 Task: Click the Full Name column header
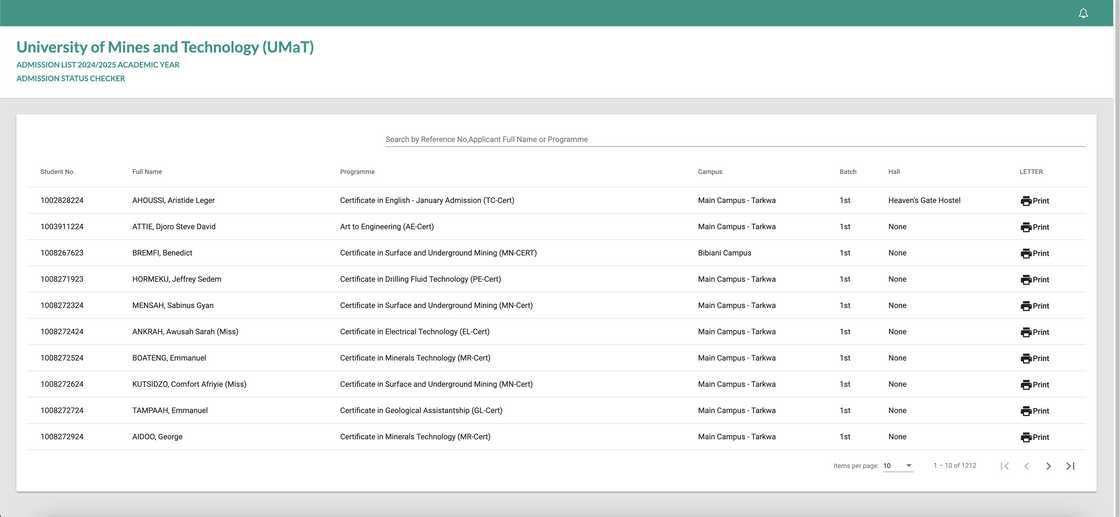tap(146, 172)
